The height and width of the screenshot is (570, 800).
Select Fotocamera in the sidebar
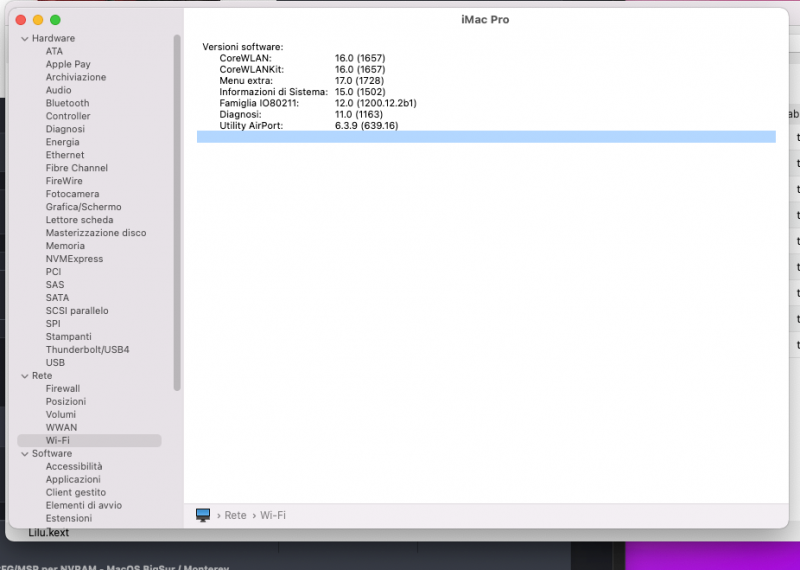pyautogui.click(x=72, y=194)
